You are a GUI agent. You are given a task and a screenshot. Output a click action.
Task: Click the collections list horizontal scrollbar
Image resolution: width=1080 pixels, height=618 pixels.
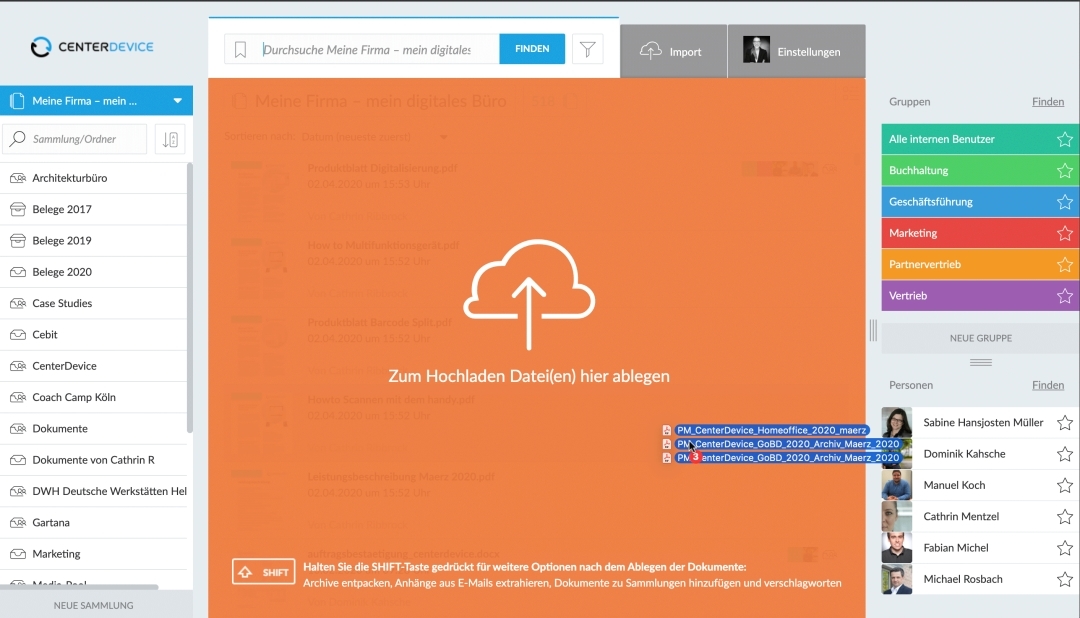coord(81,587)
